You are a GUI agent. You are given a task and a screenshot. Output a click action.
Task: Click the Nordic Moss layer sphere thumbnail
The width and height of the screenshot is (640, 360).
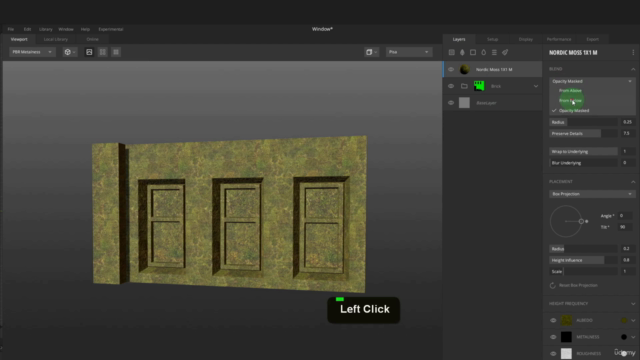tap(464, 69)
